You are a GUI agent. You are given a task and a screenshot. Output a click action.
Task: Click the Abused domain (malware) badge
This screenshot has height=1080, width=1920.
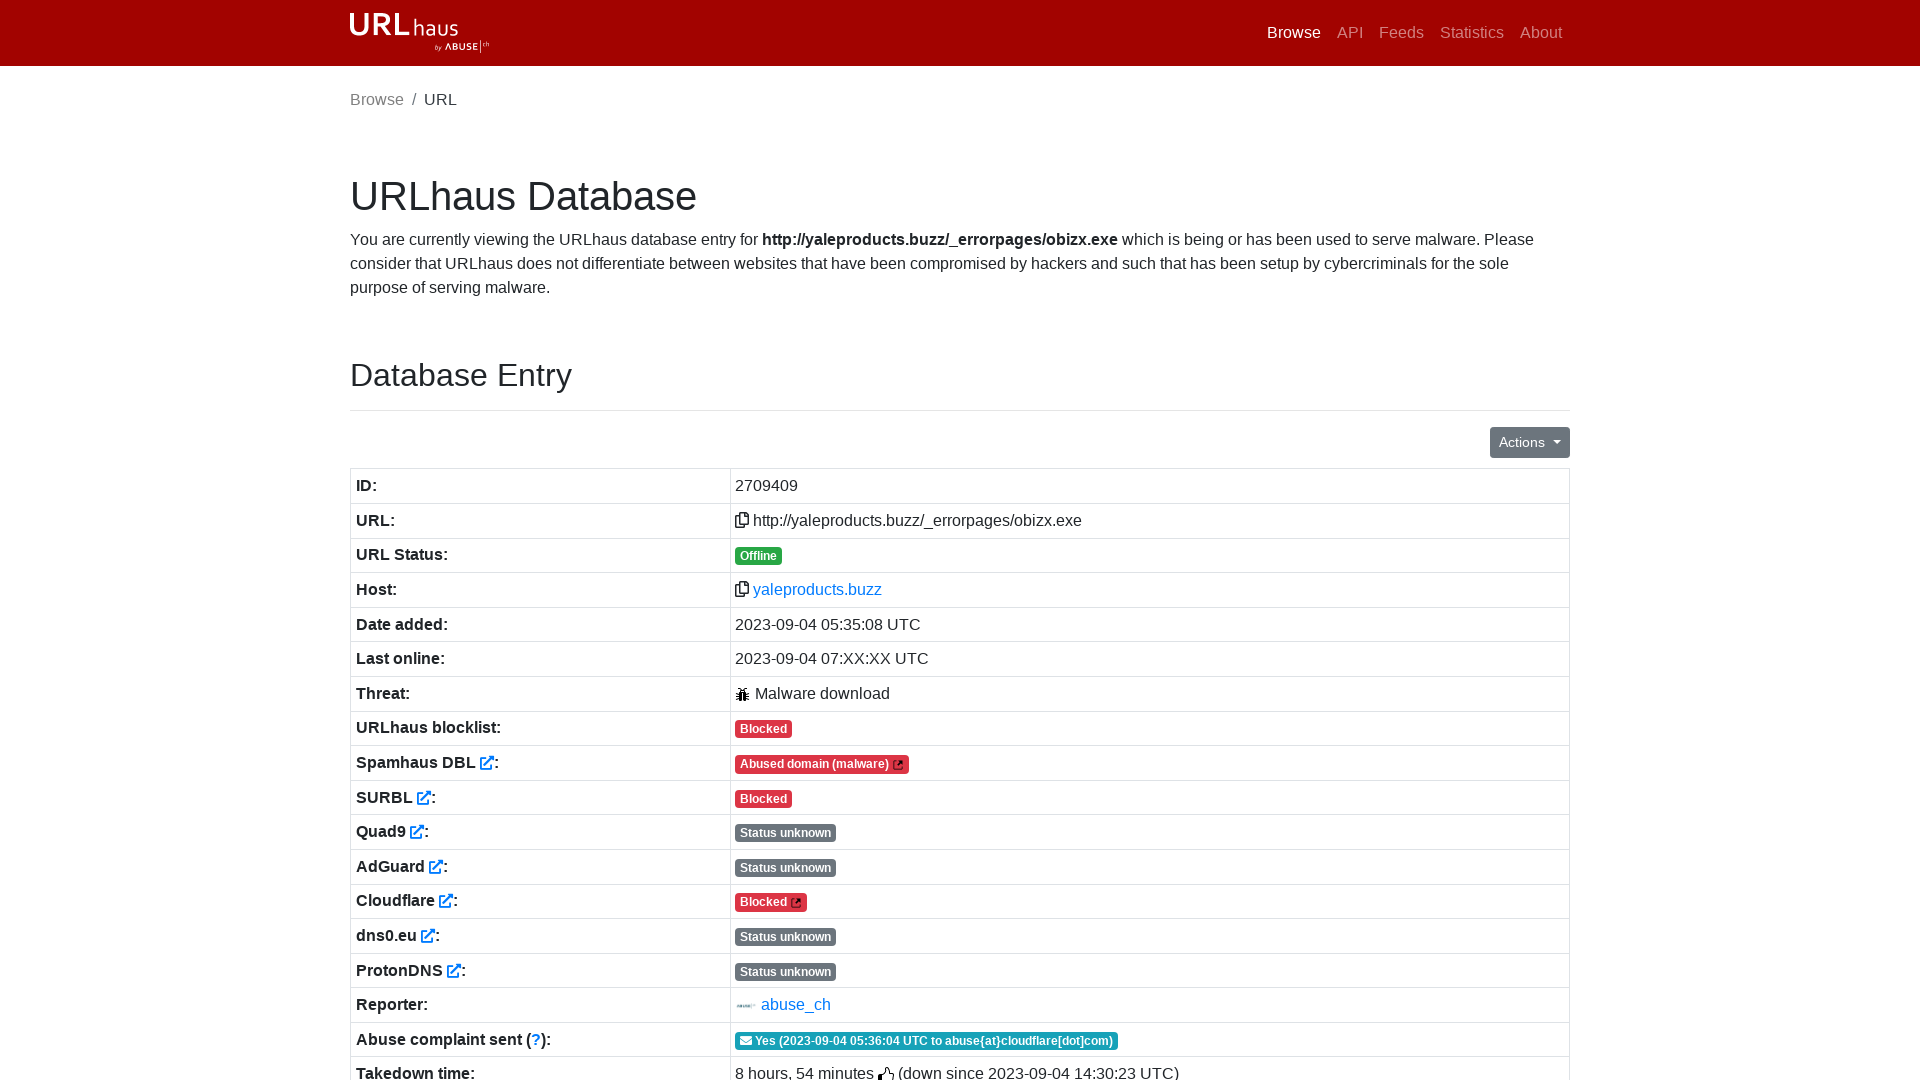(x=821, y=764)
